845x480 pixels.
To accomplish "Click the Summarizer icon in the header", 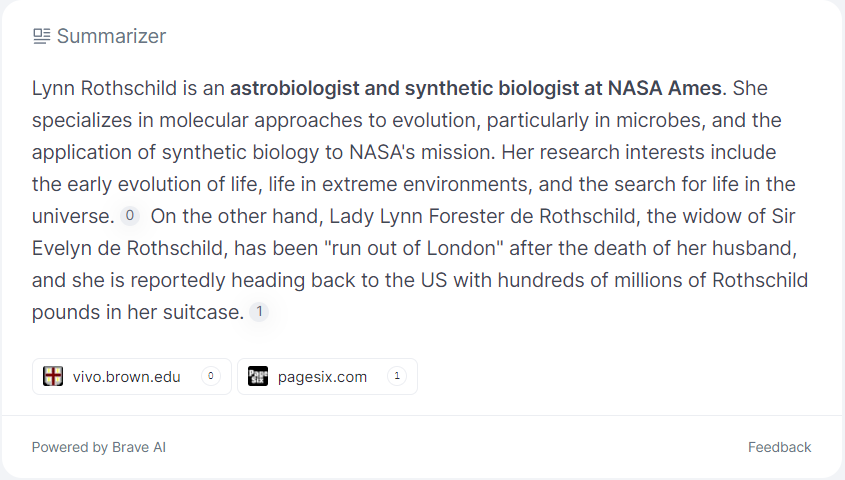I will pos(41,36).
